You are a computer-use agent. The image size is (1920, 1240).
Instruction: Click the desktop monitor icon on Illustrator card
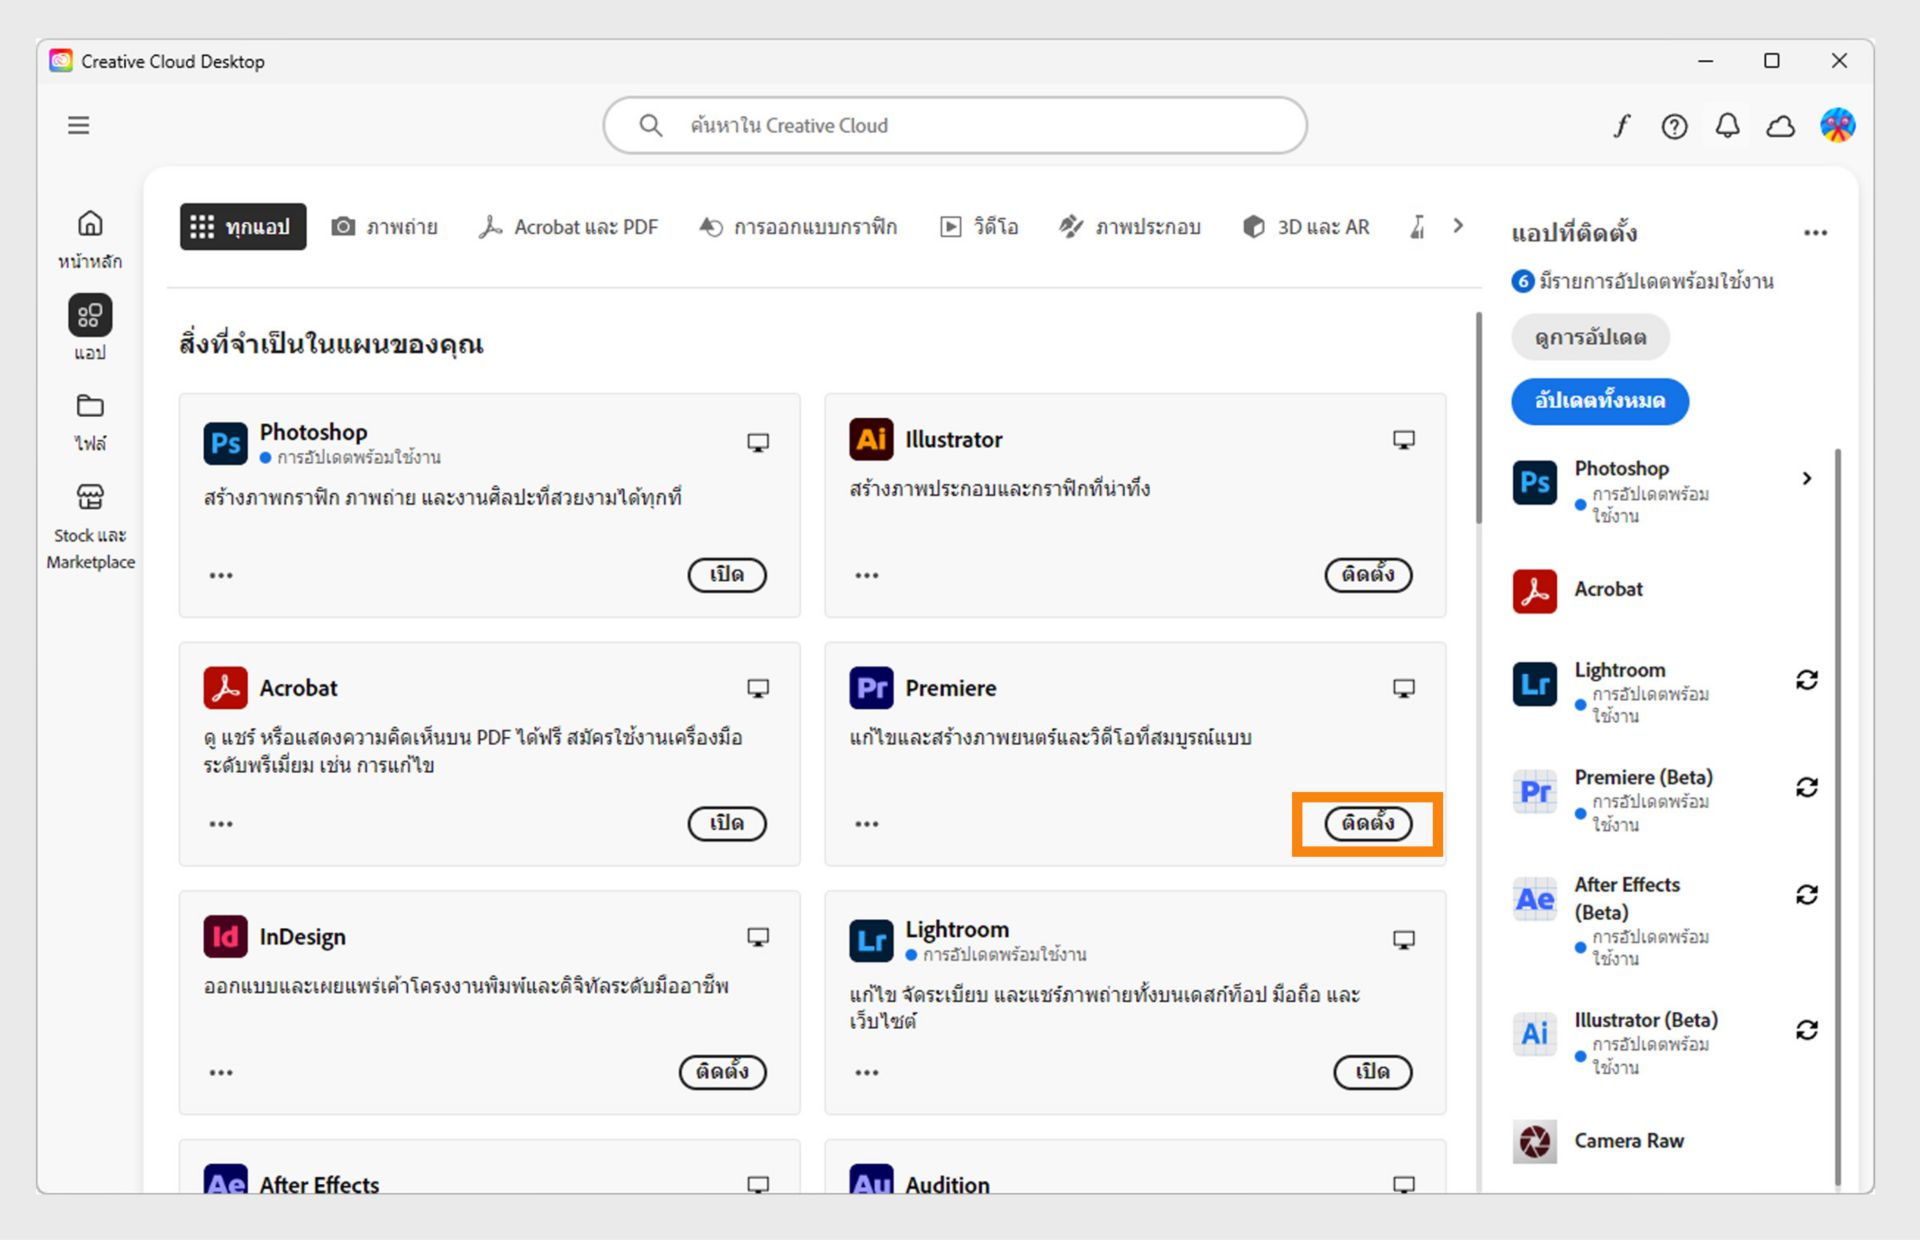(1404, 440)
